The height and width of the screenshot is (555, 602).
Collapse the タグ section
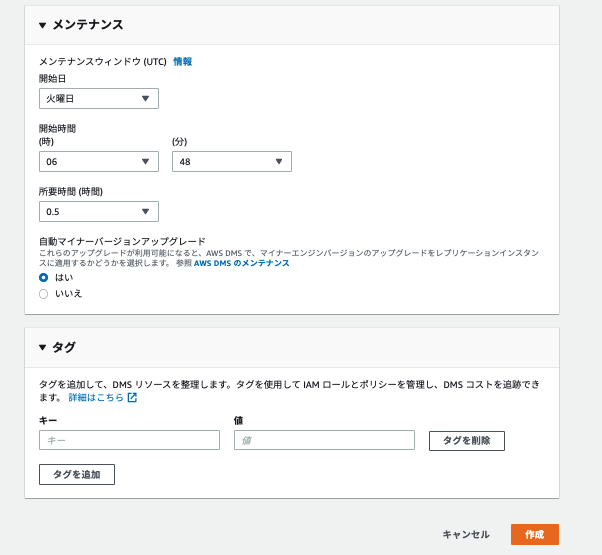pyautogui.click(x=43, y=347)
